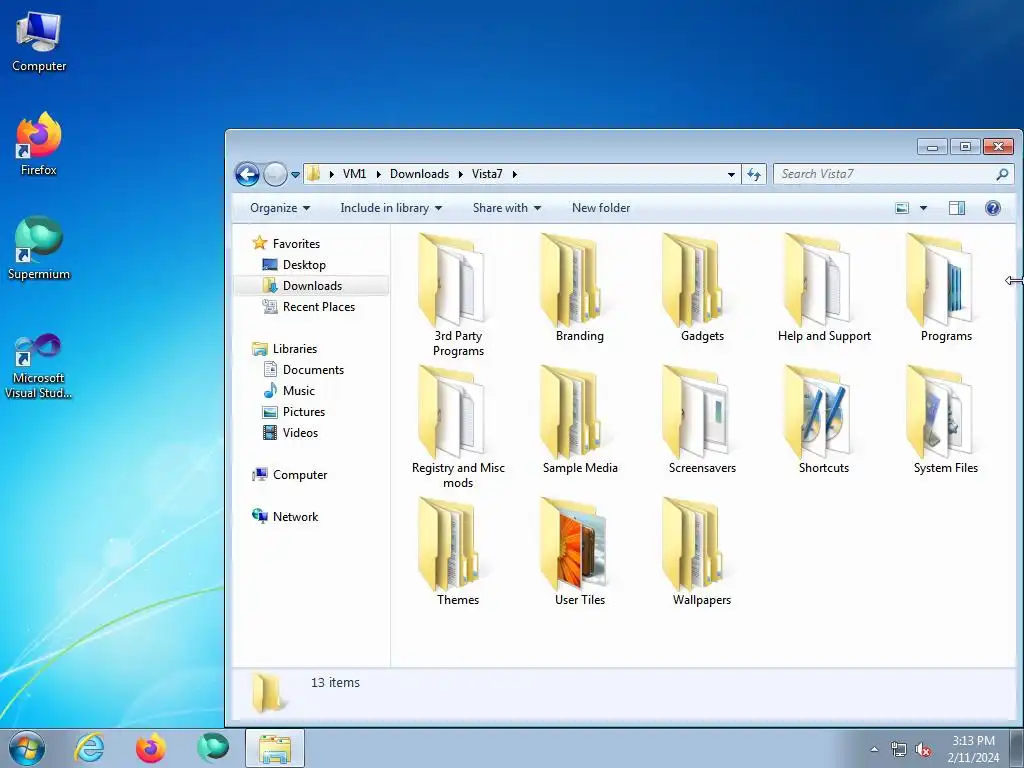Go to Downloads in the address bar
The width and height of the screenshot is (1024, 768).
(x=419, y=174)
